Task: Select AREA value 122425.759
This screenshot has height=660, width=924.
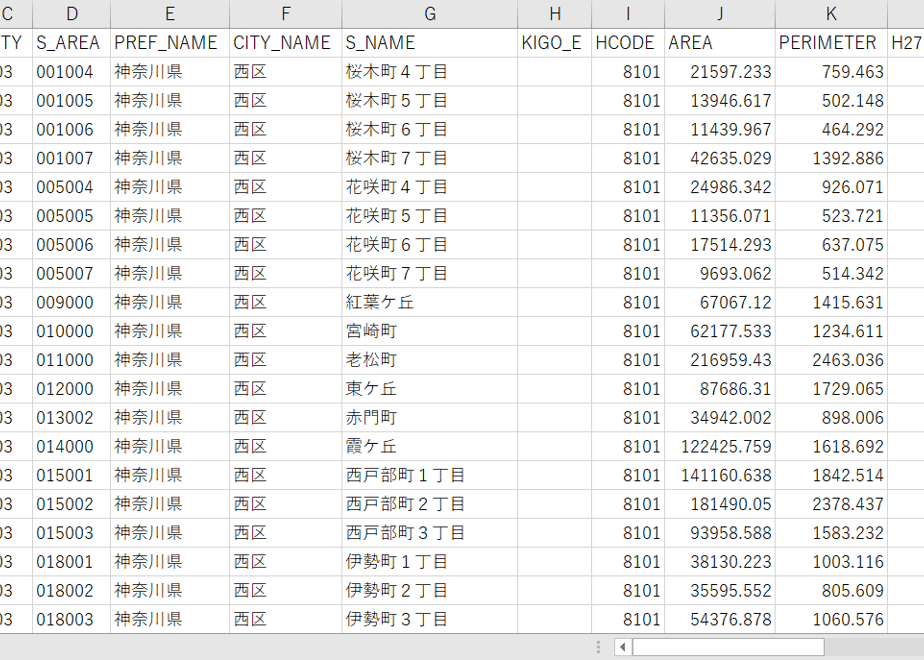Action: point(720,447)
